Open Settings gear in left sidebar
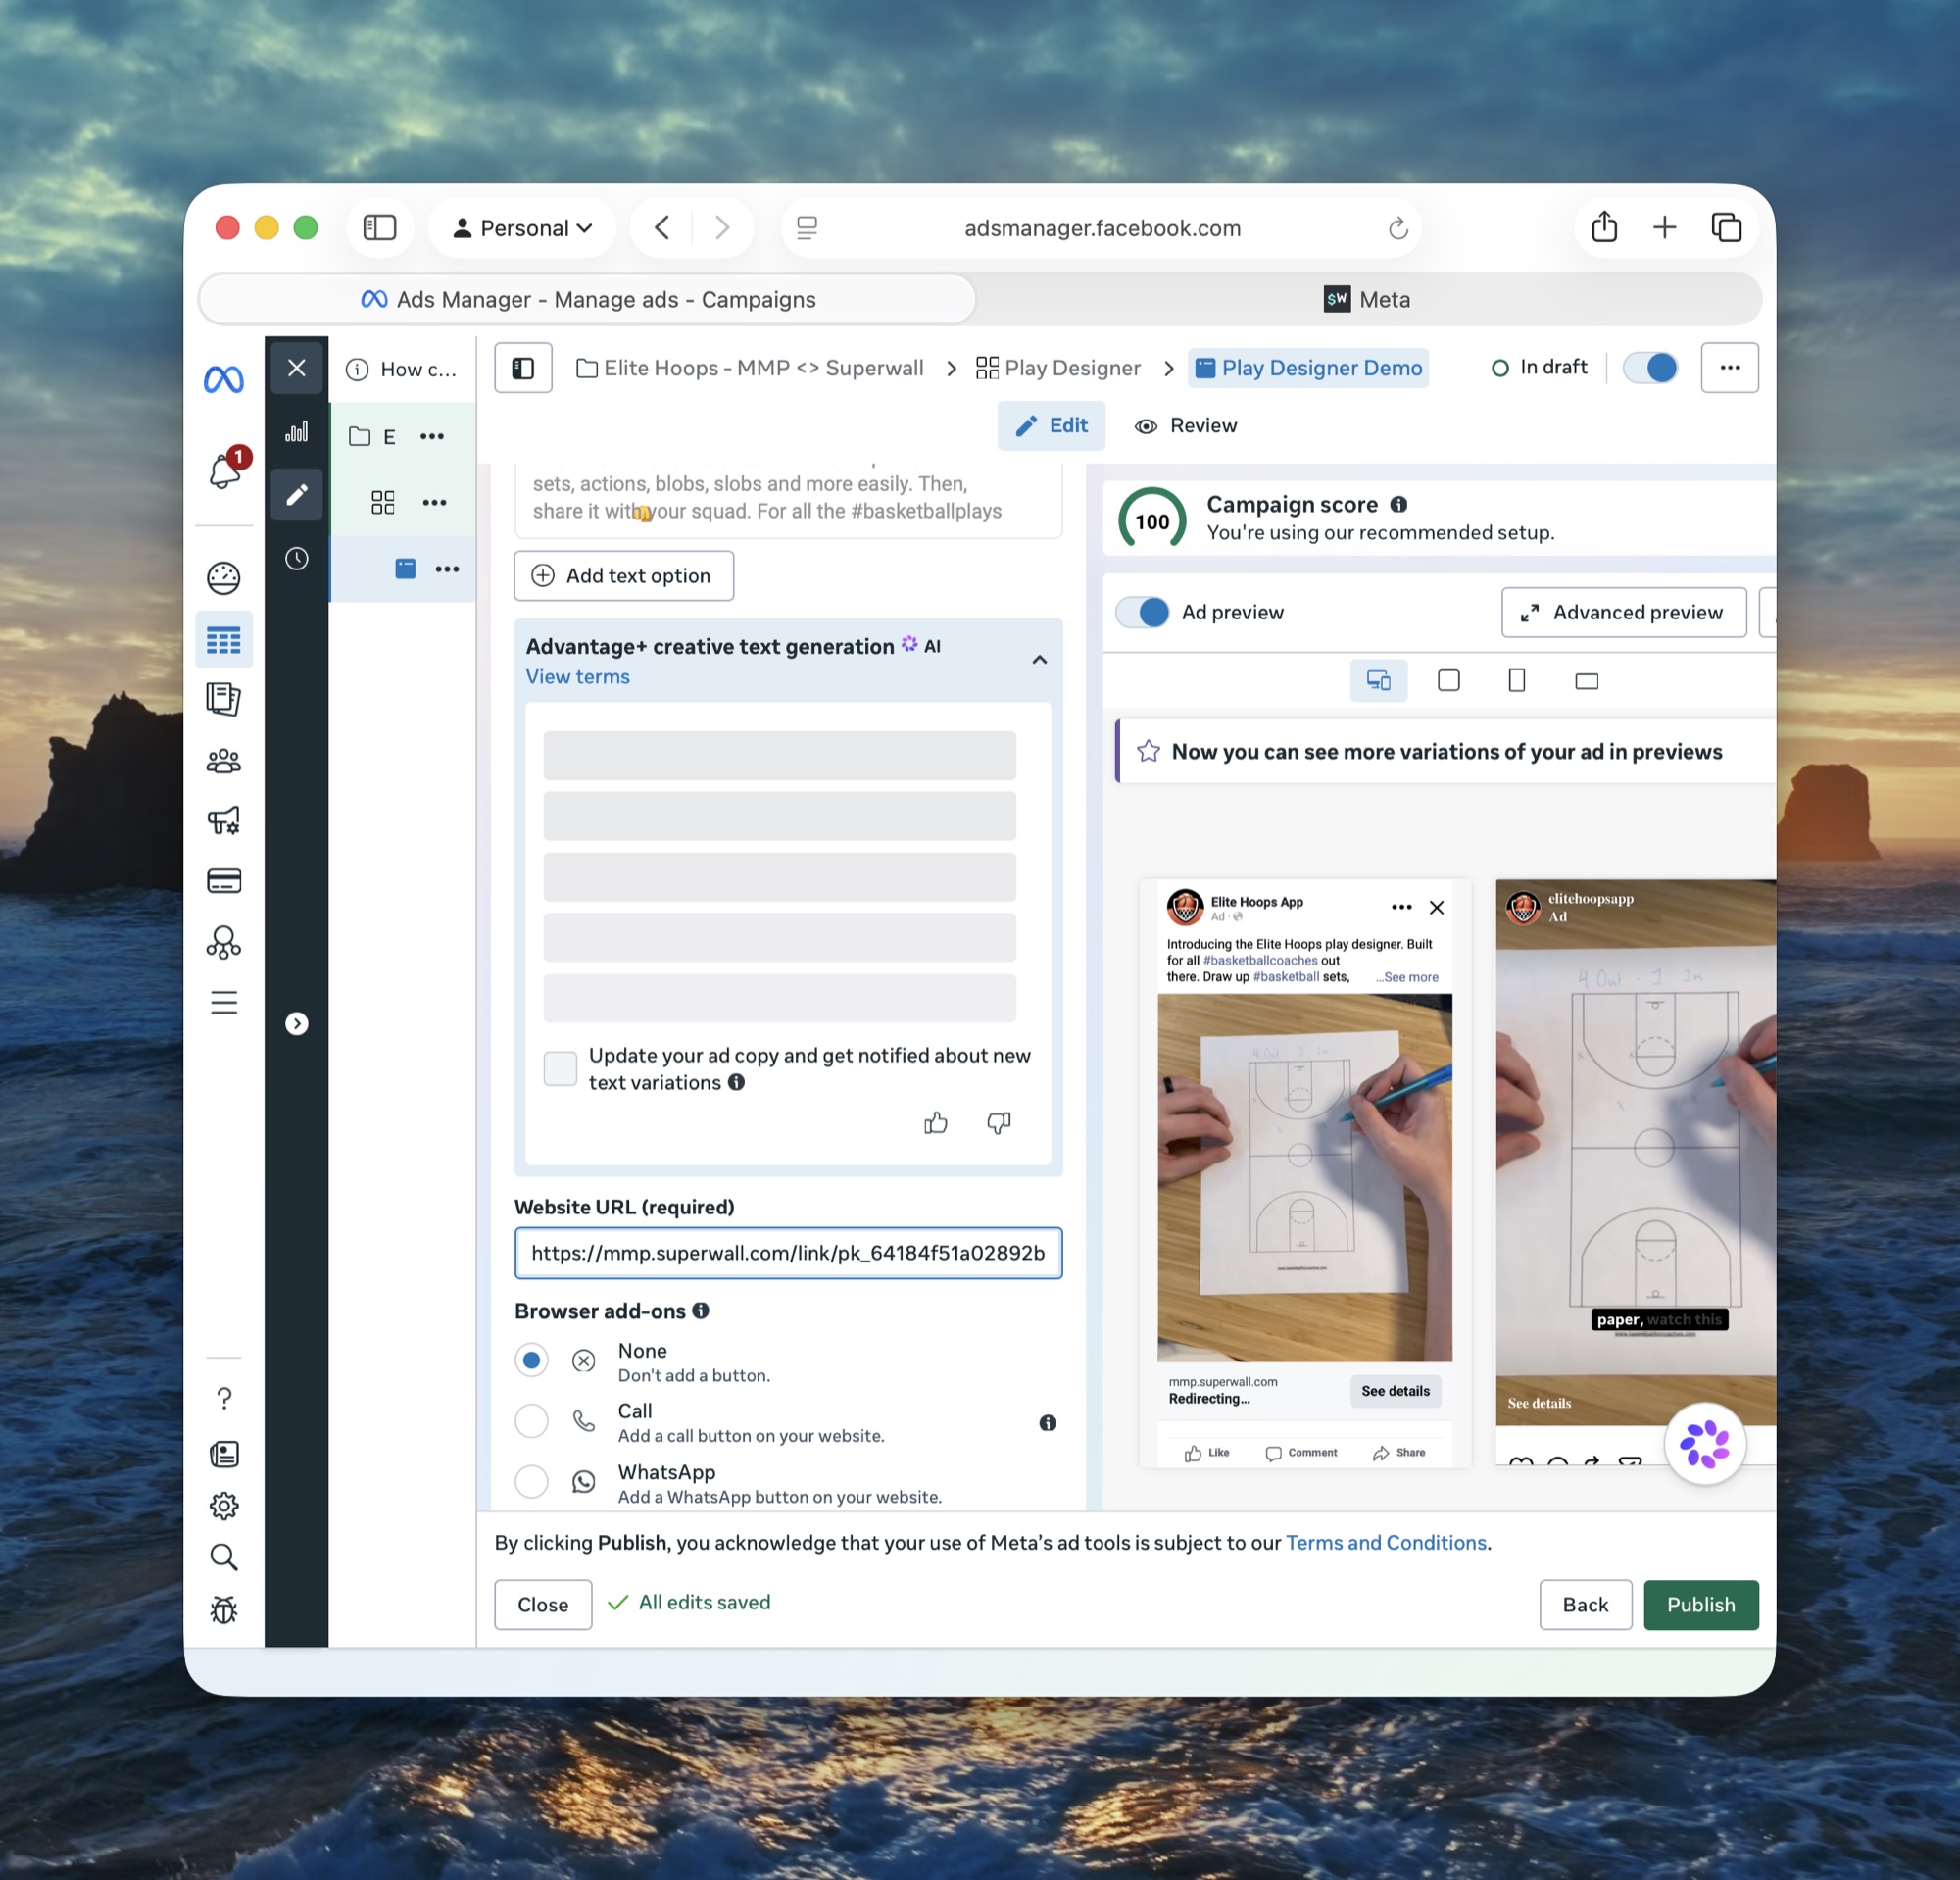 pyautogui.click(x=224, y=1505)
